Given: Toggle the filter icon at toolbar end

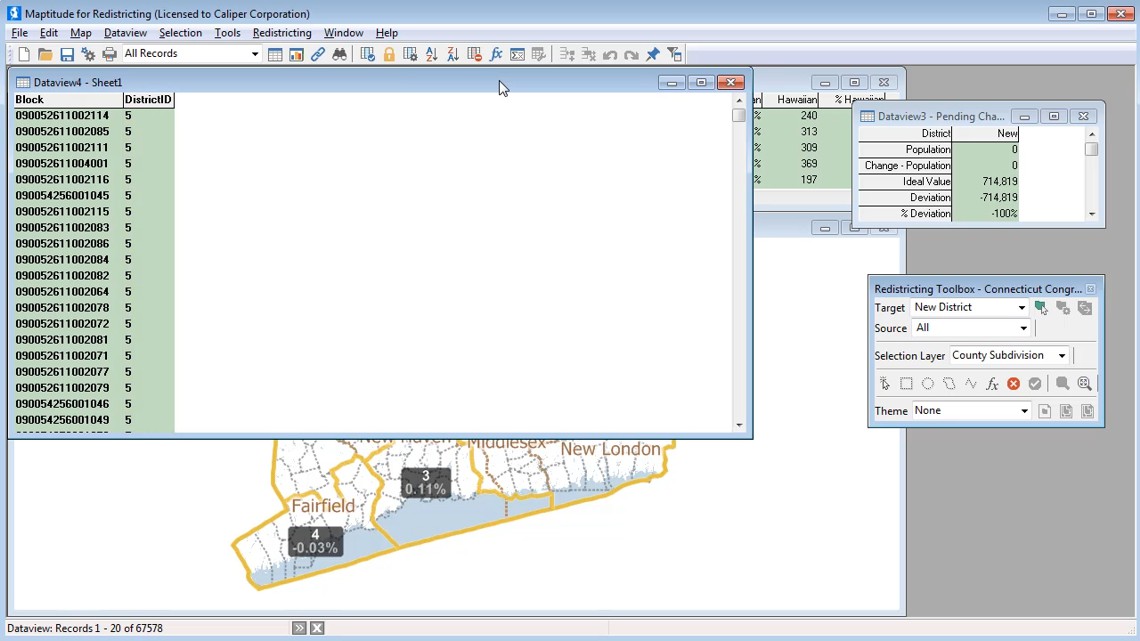Looking at the screenshot, I should [675, 54].
